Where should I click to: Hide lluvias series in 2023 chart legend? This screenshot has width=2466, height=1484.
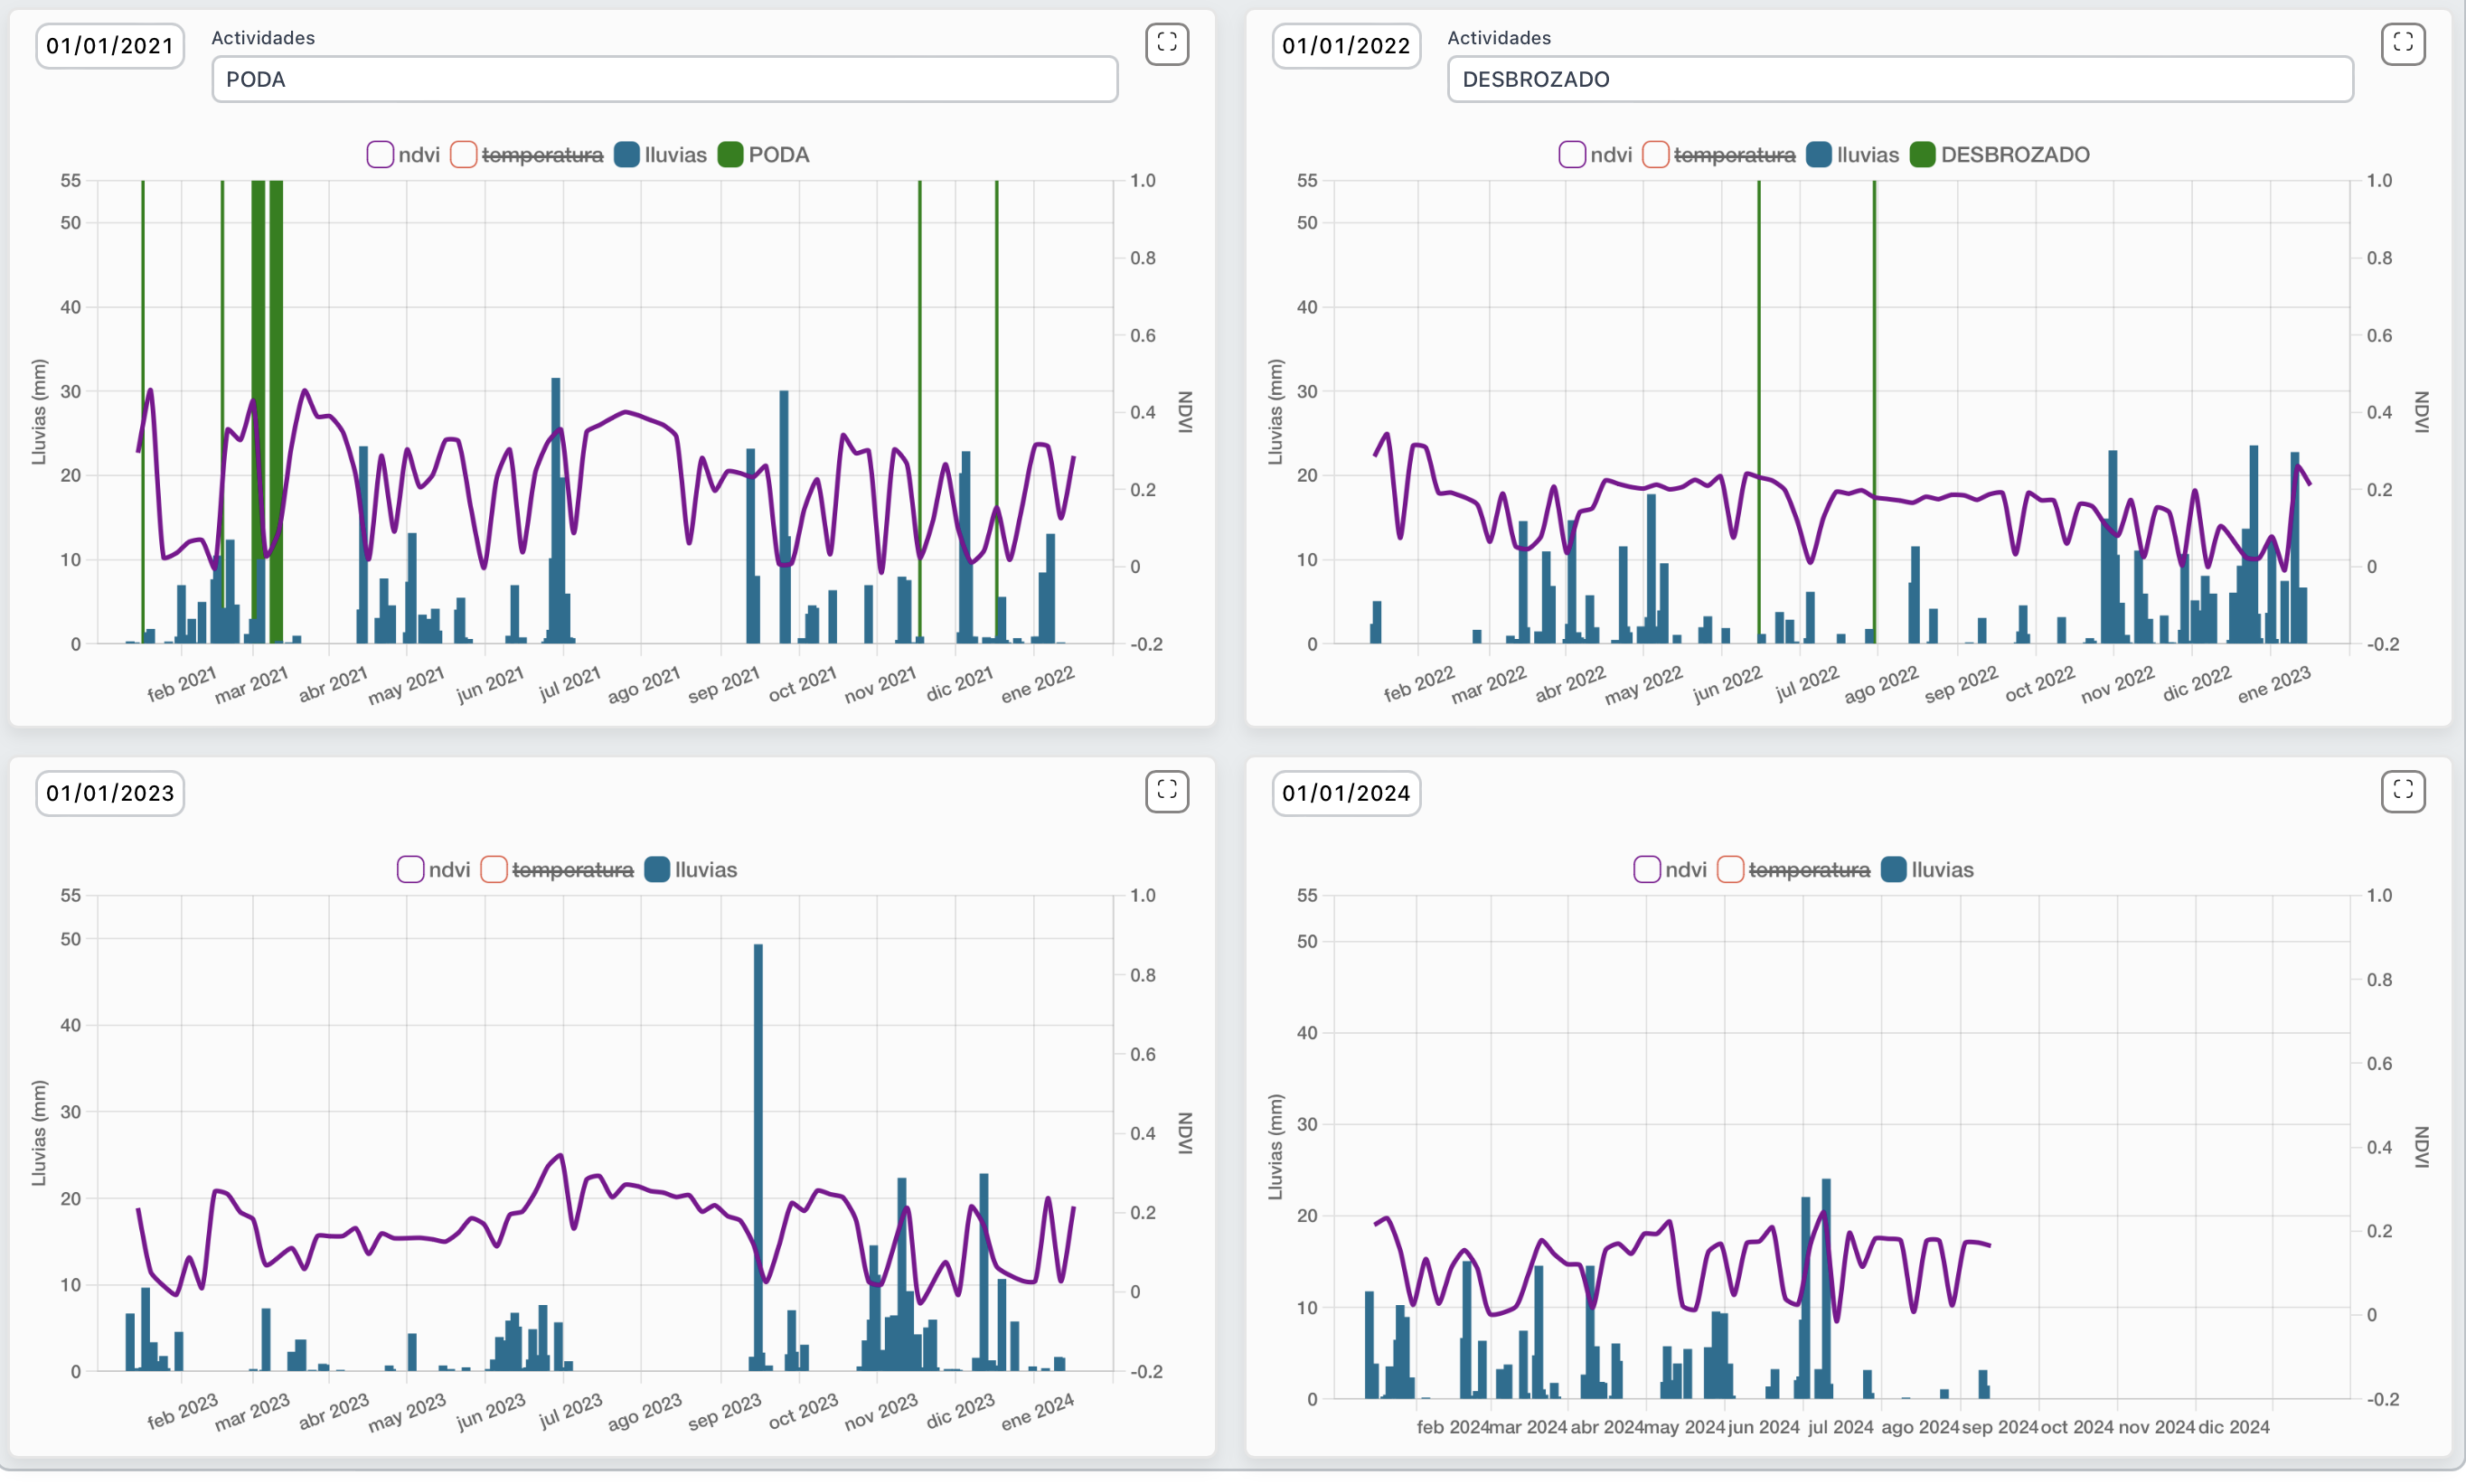pos(657,869)
